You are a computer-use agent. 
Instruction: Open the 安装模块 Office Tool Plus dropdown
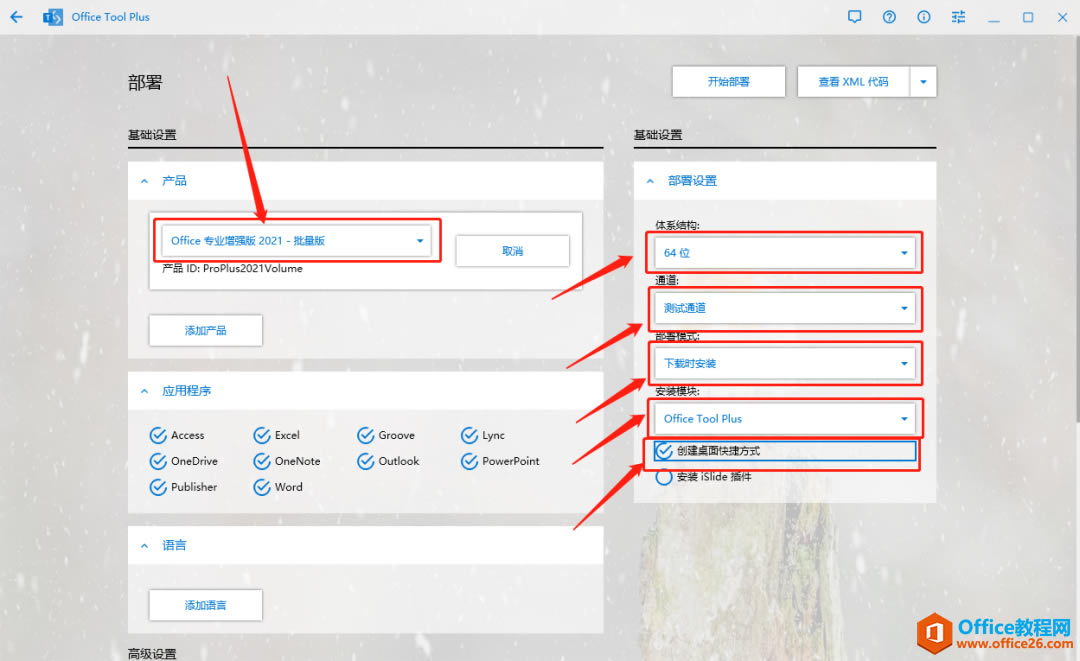[x=785, y=419]
